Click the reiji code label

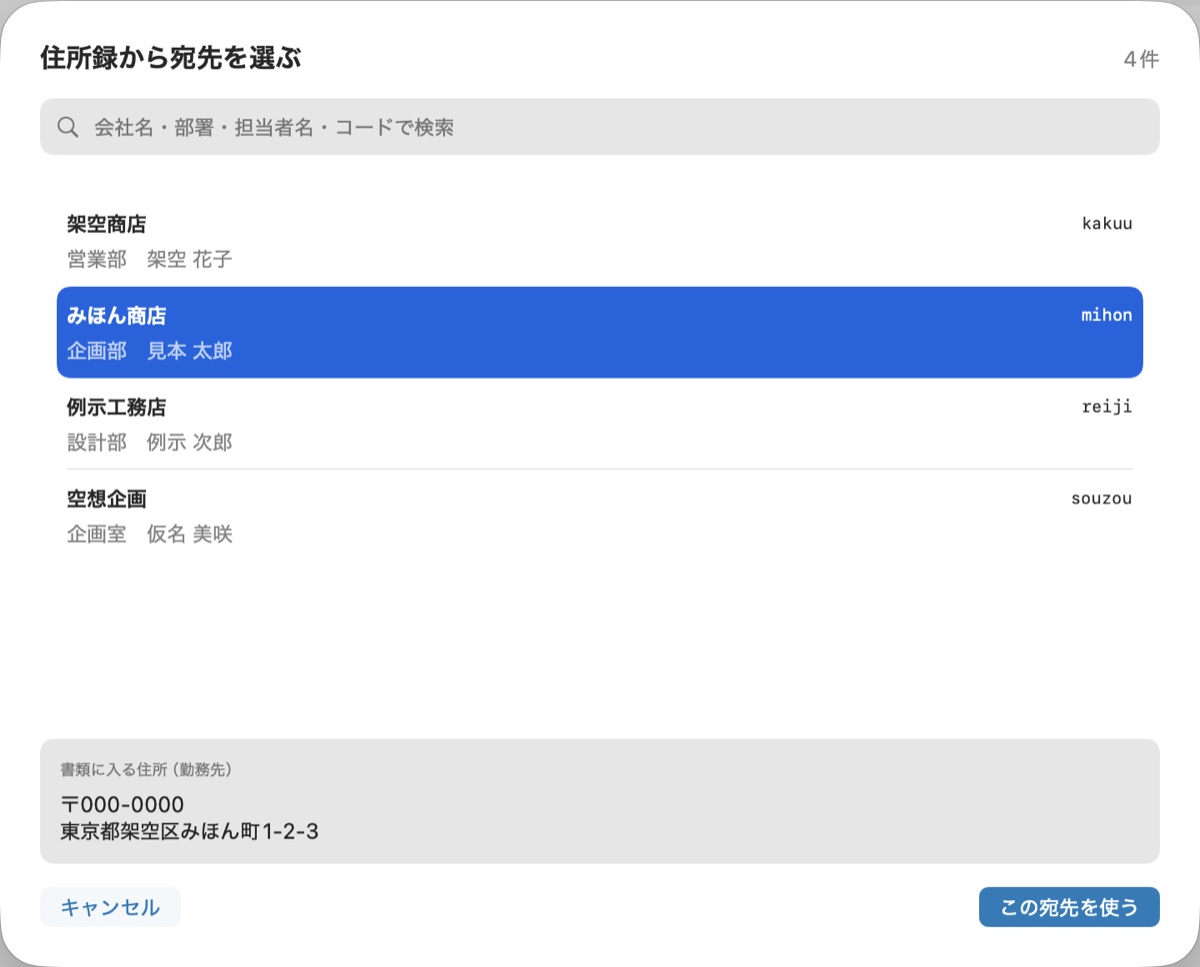pos(1107,407)
